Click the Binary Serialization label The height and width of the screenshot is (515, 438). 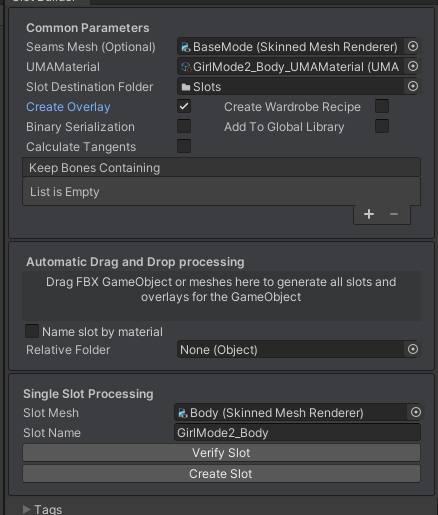pos(80,127)
